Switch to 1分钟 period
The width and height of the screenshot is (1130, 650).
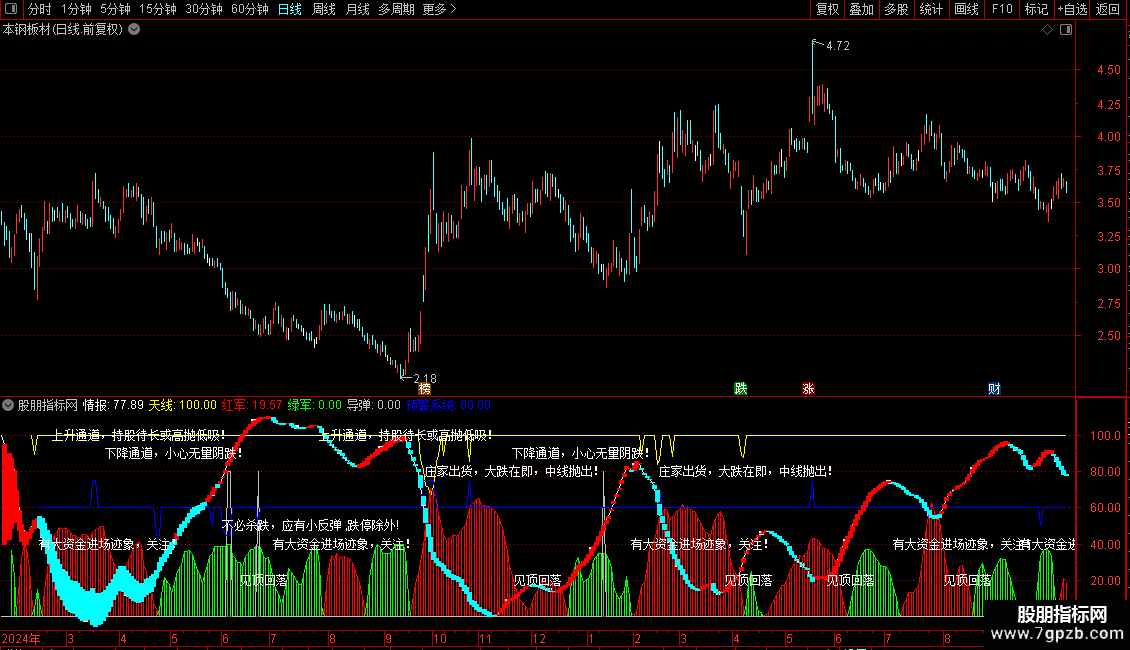76,9
